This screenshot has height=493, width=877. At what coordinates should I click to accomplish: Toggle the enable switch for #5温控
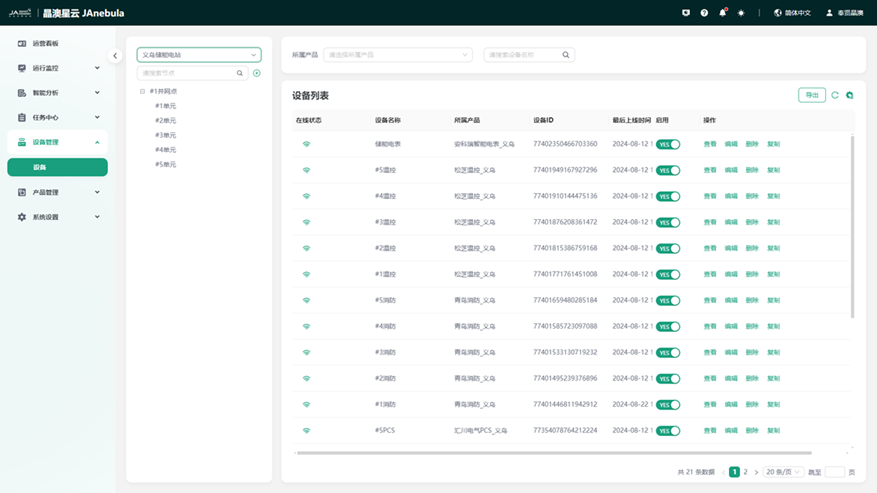pos(667,170)
